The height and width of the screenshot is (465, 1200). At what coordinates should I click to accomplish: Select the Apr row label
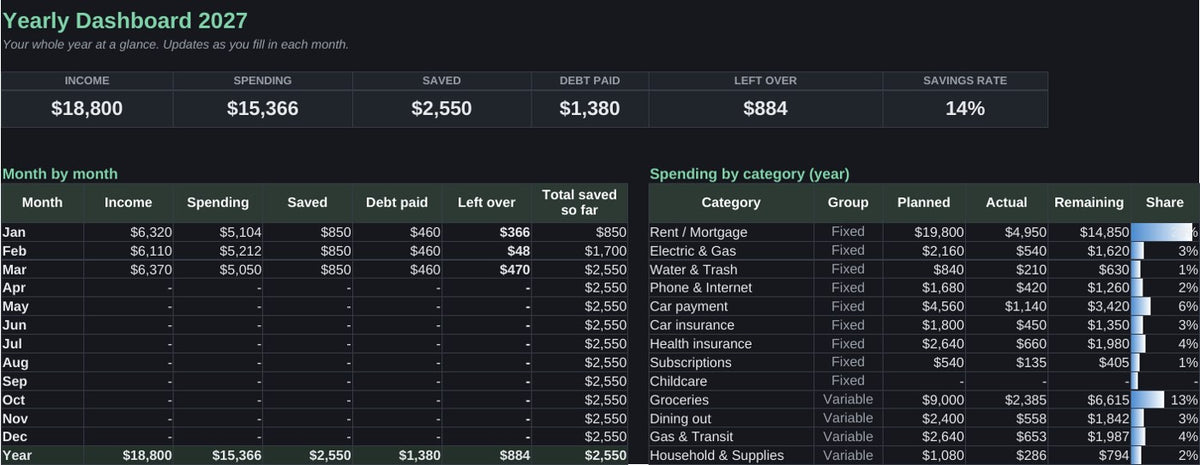(x=42, y=288)
